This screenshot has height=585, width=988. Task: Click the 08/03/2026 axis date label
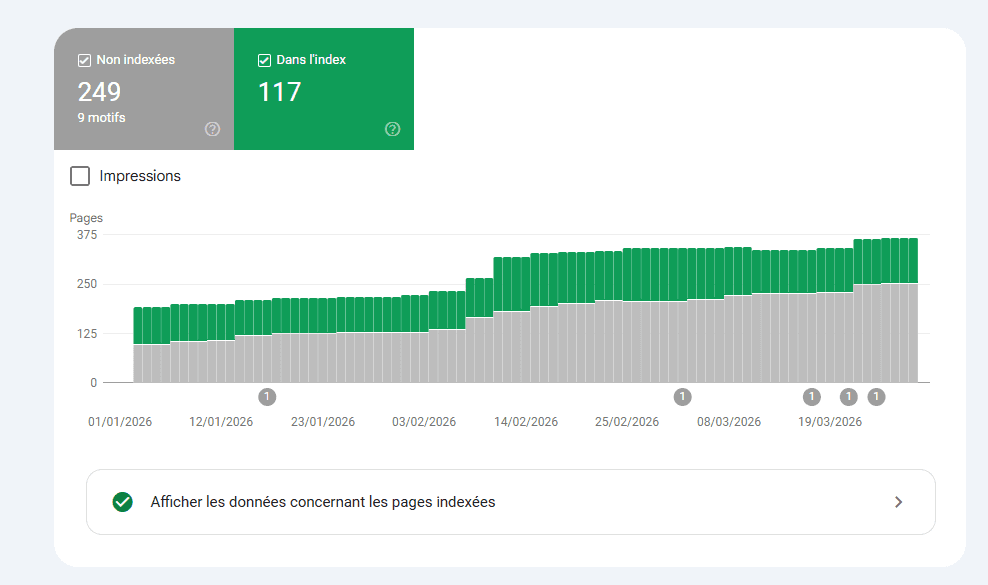(729, 422)
